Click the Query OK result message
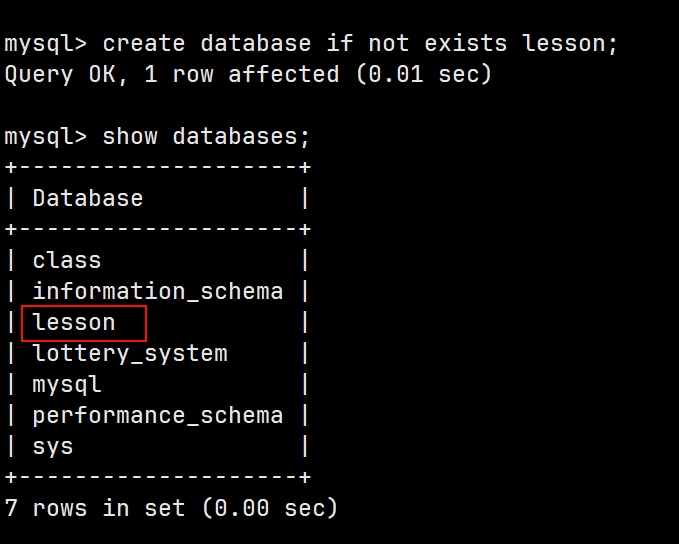The height and width of the screenshot is (544, 679). click(248, 74)
